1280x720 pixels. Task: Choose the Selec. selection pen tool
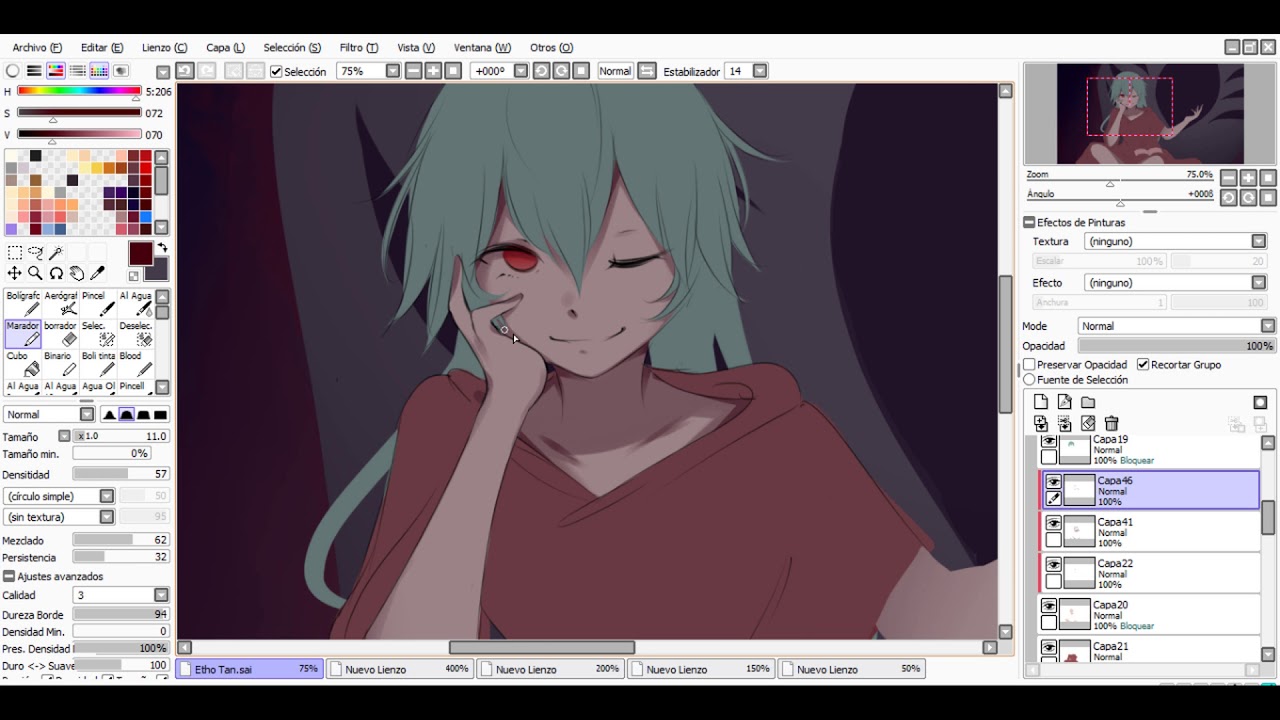pos(98,333)
